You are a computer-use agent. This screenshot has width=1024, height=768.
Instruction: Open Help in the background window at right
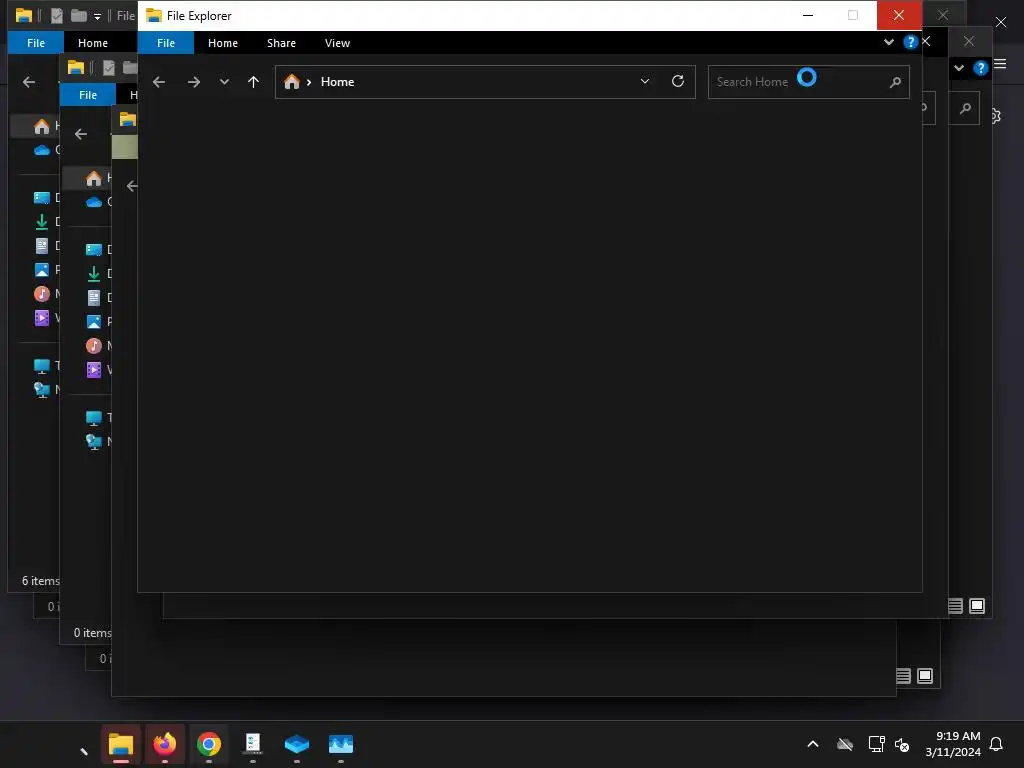click(x=980, y=68)
